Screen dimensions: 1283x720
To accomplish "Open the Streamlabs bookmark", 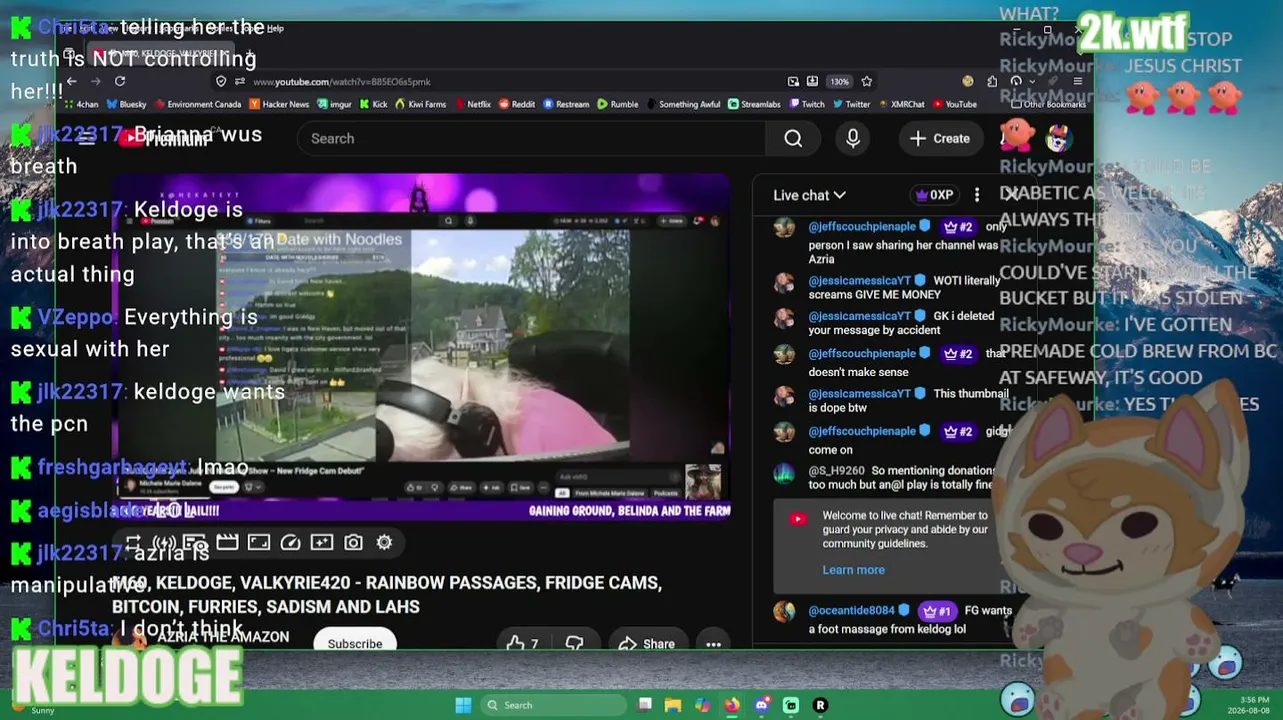I will point(754,104).
